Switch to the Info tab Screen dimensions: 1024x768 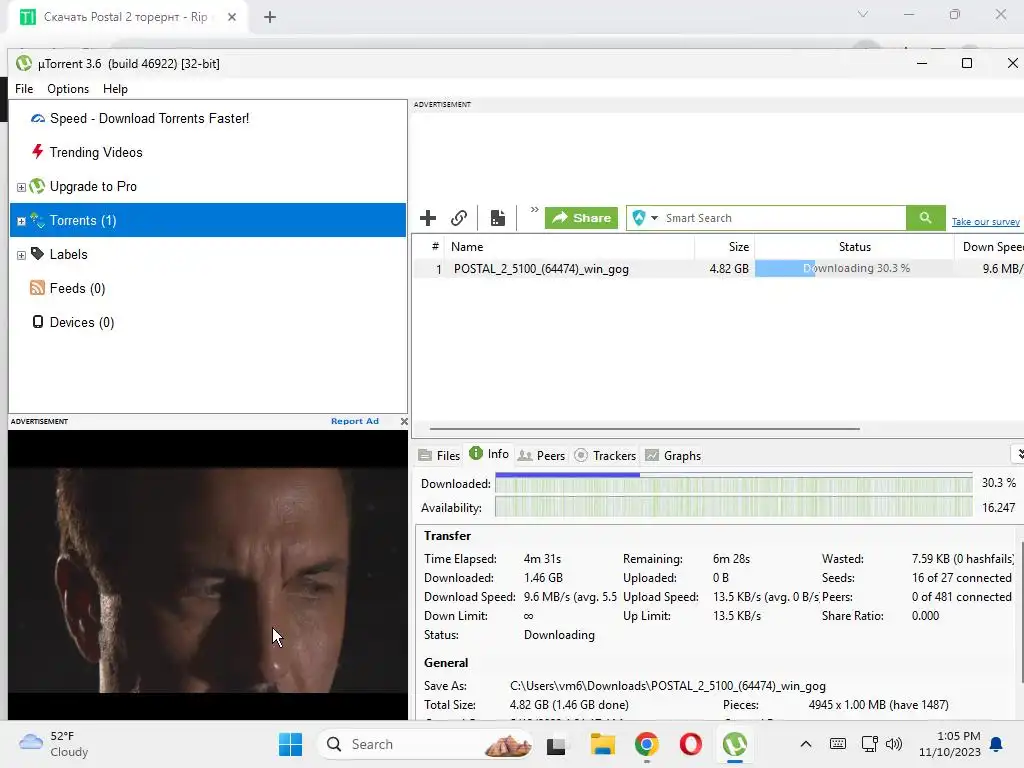click(489, 454)
